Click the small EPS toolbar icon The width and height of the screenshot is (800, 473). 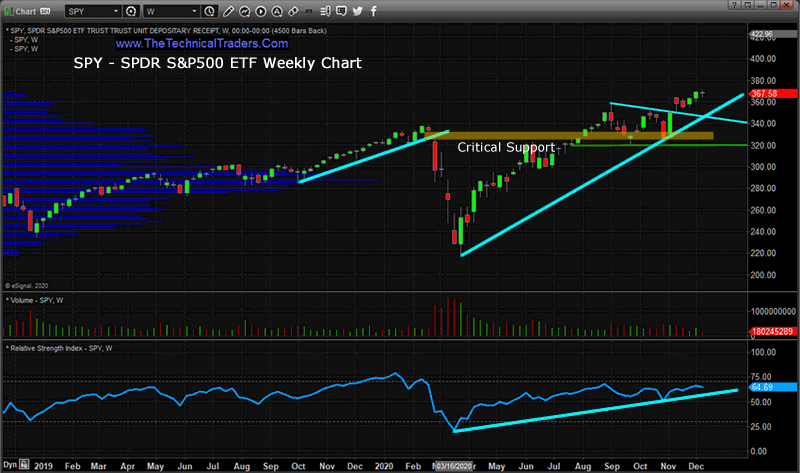coord(309,11)
